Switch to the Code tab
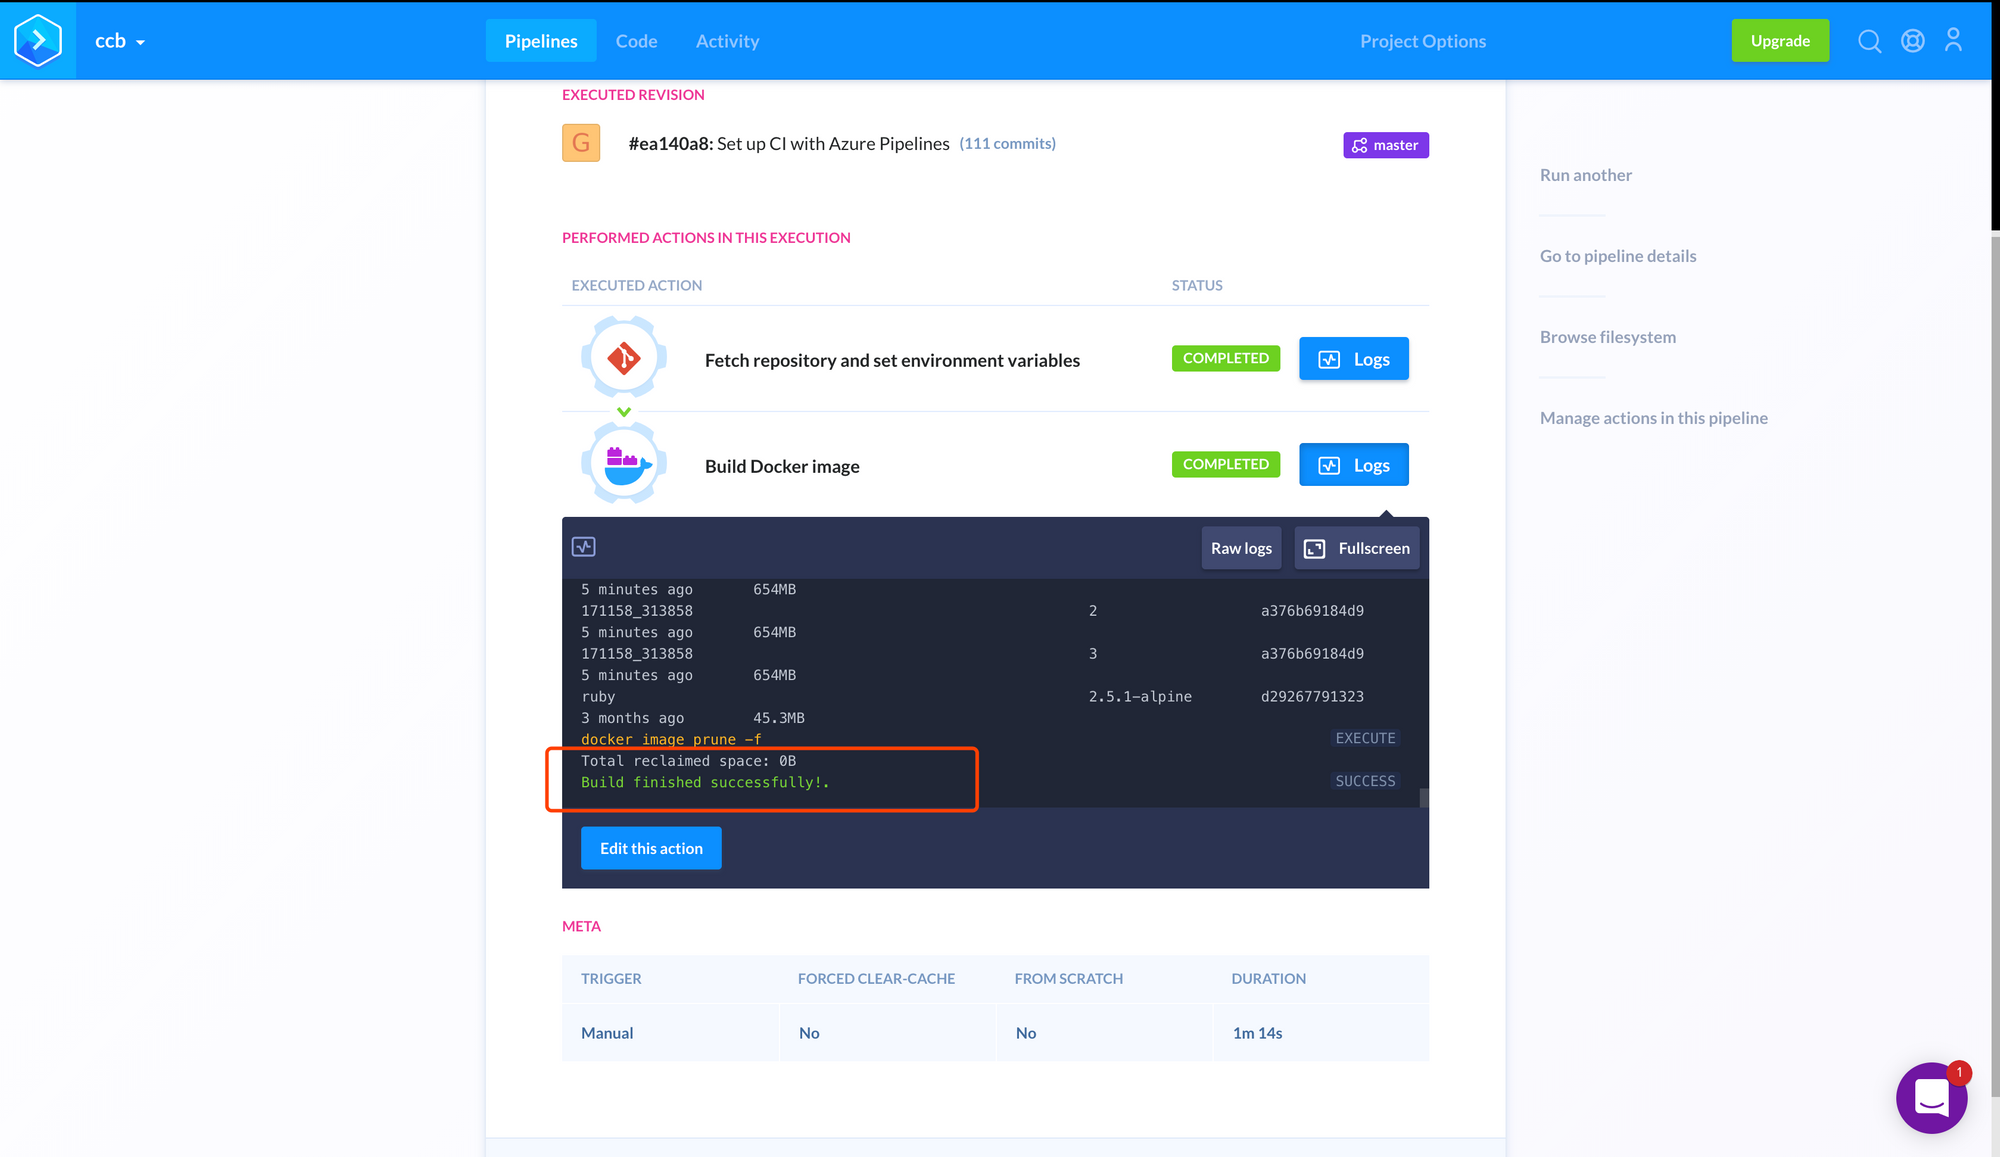The height and width of the screenshot is (1157, 2000). [x=636, y=41]
